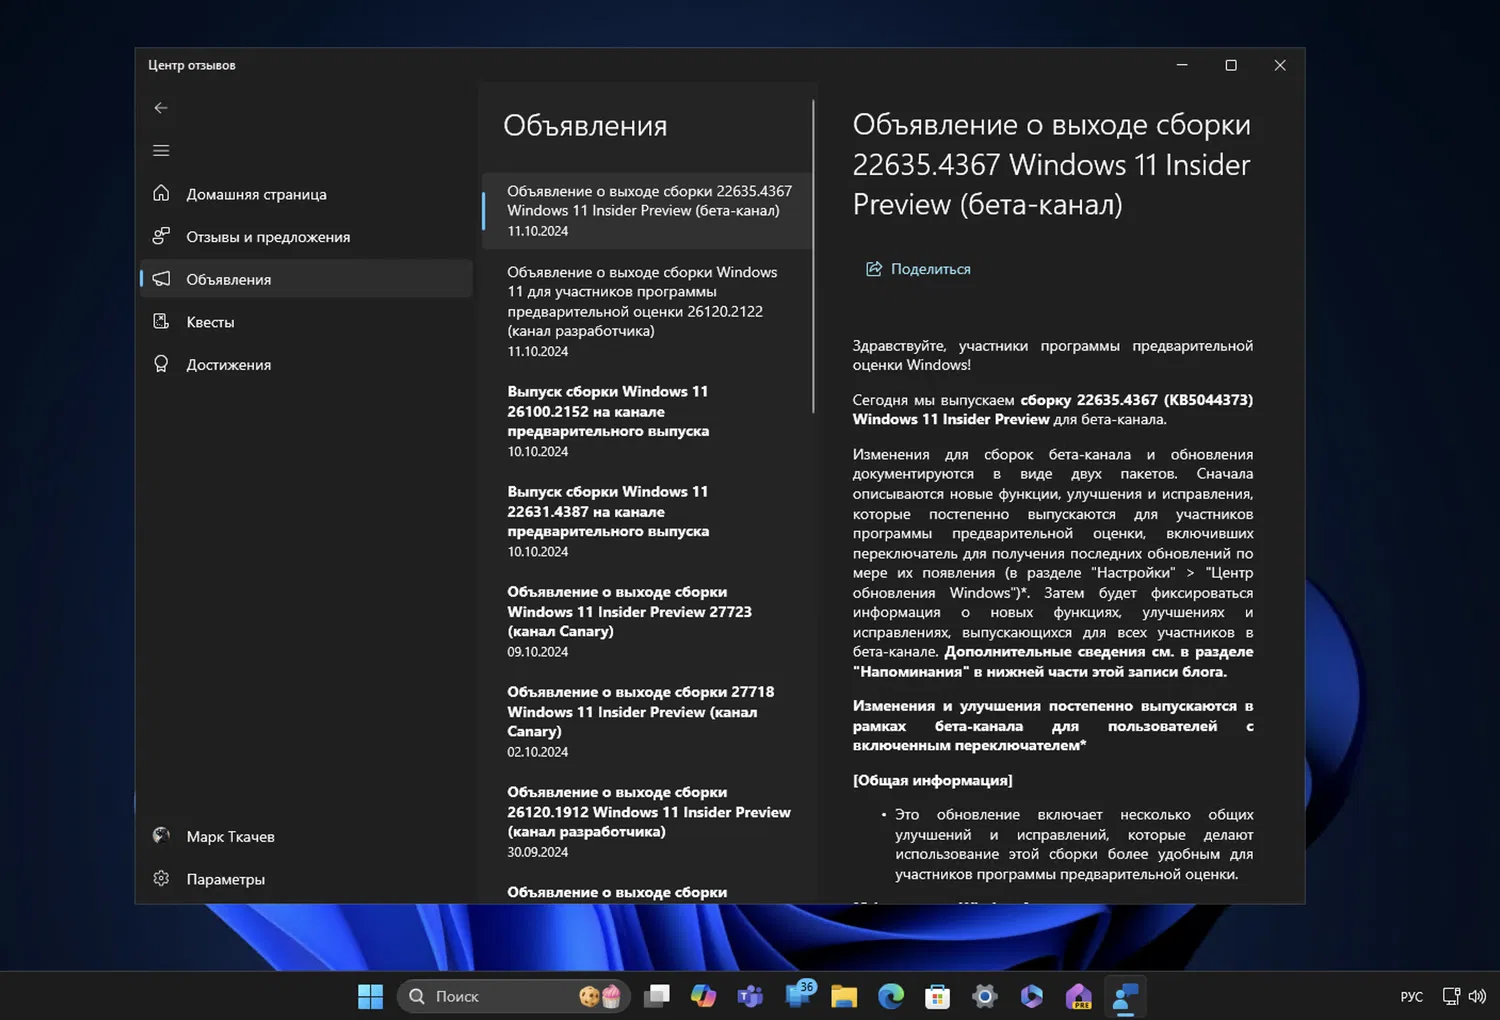Open the Windows Start menu
The height and width of the screenshot is (1020, 1500).
pos(370,996)
